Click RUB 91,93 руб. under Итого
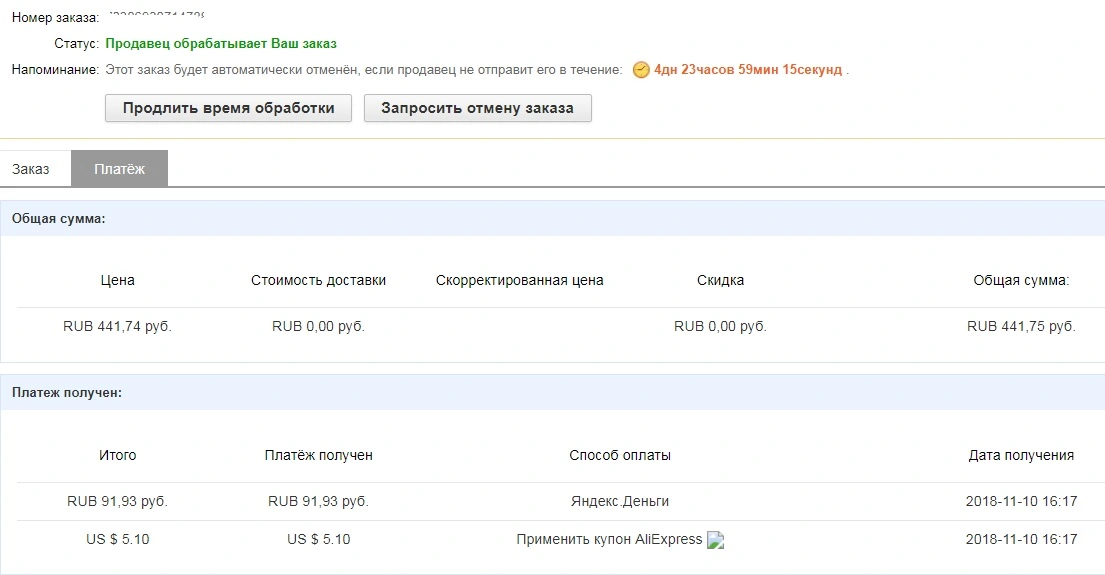 118,502
